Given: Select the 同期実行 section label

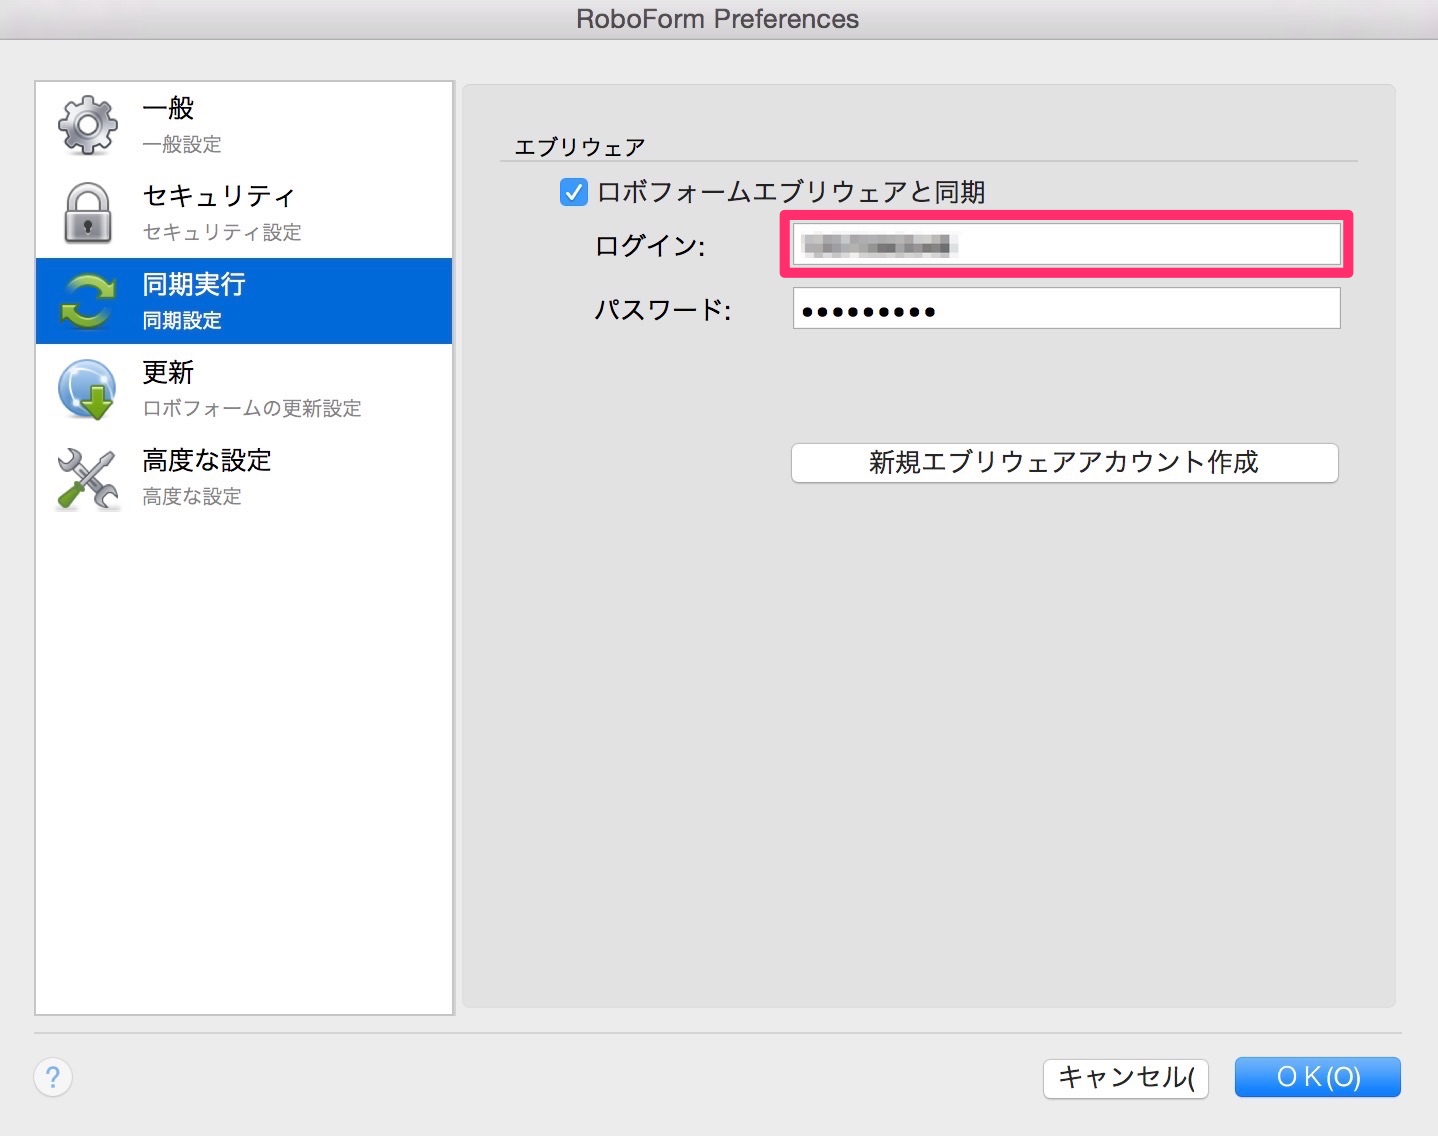Looking at the screenshot, I should click(x=194, y=285).
